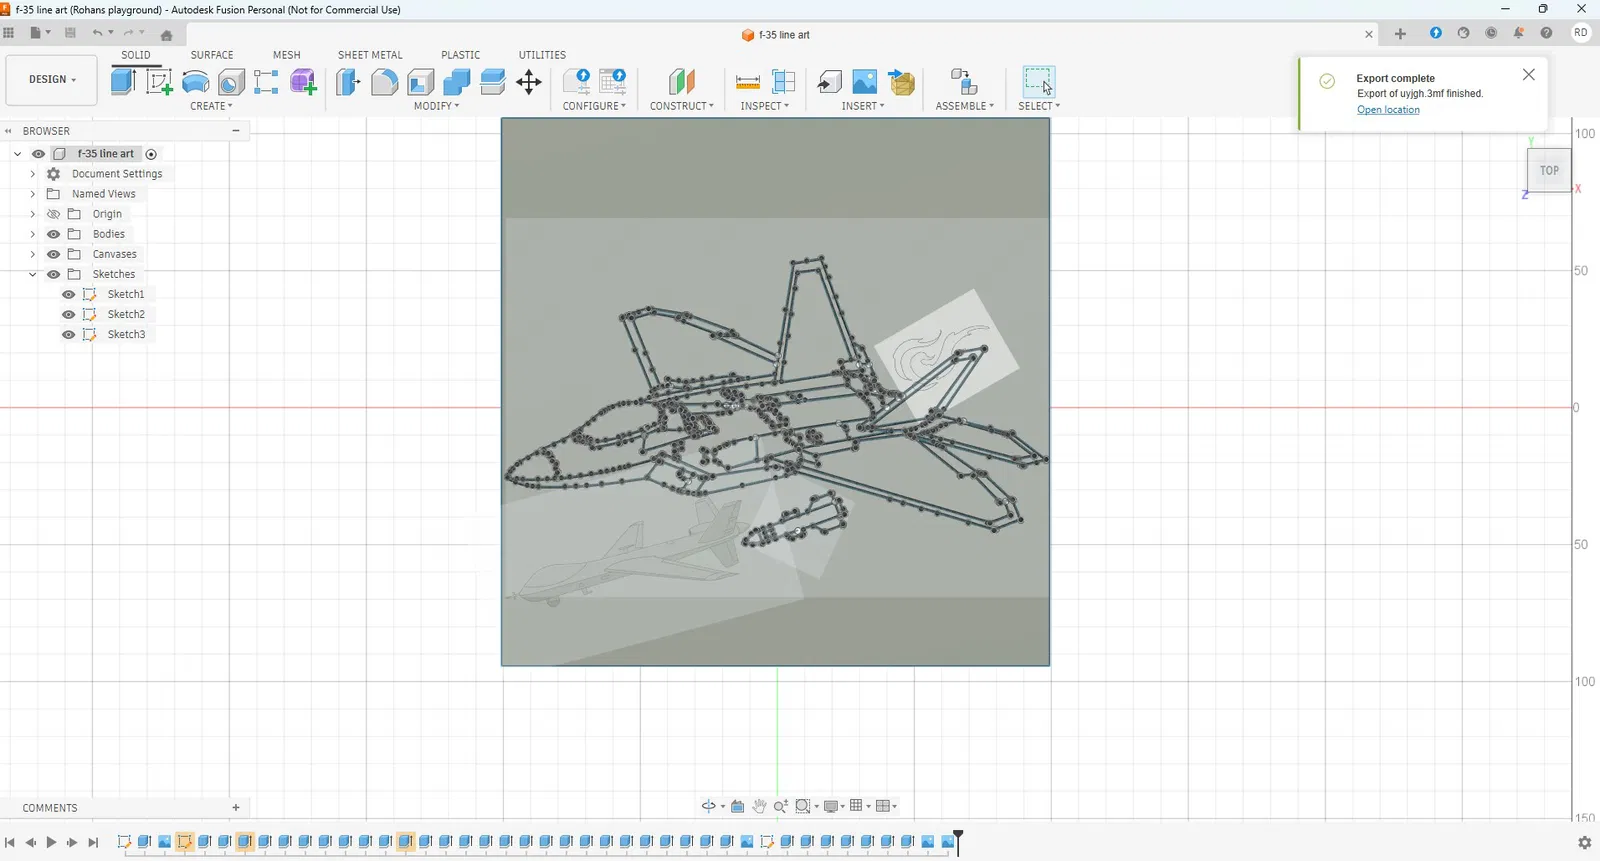
Task: Toggle visibility of the Bodies folder
Action: pyautogui.click(x=54, y=234)
